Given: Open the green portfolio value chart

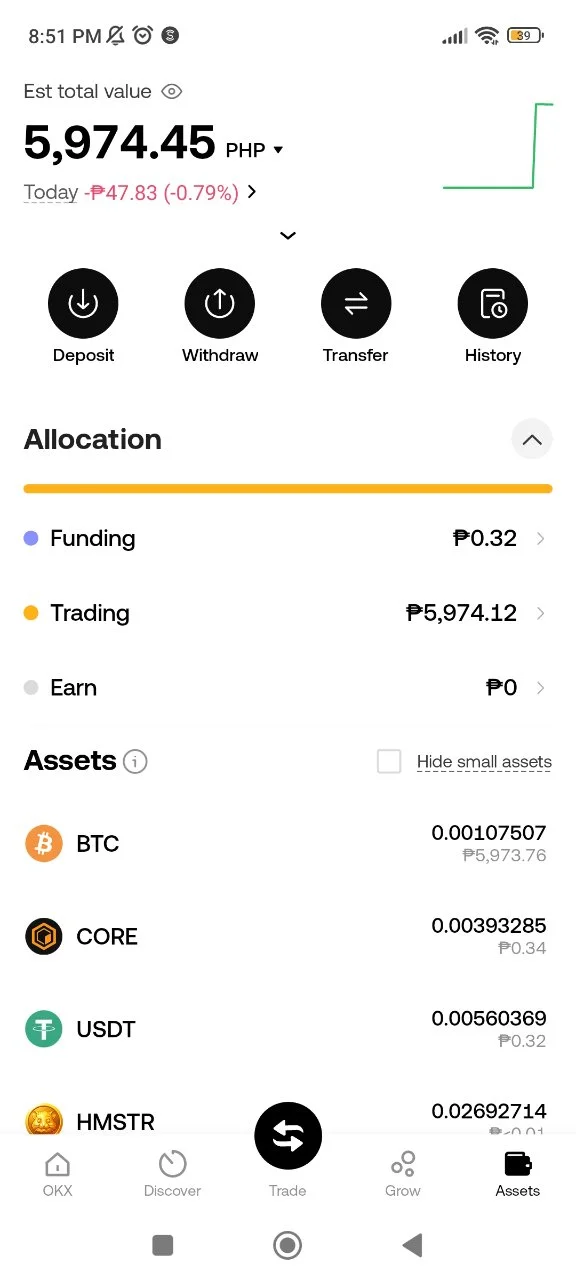Looking at the screenshot, I should pos(498,146).
